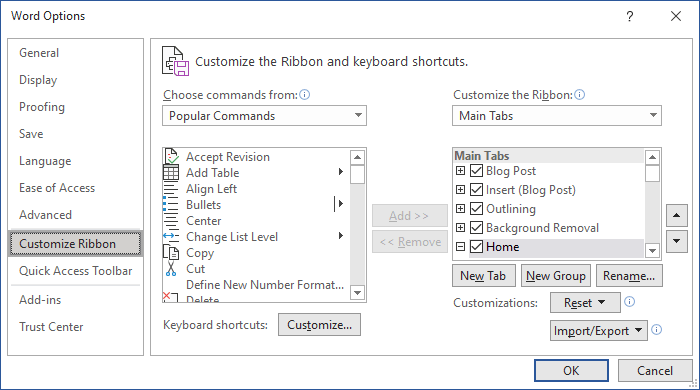
Task: Expand the Insert (Blog Post) node
Action: [460, 190]
